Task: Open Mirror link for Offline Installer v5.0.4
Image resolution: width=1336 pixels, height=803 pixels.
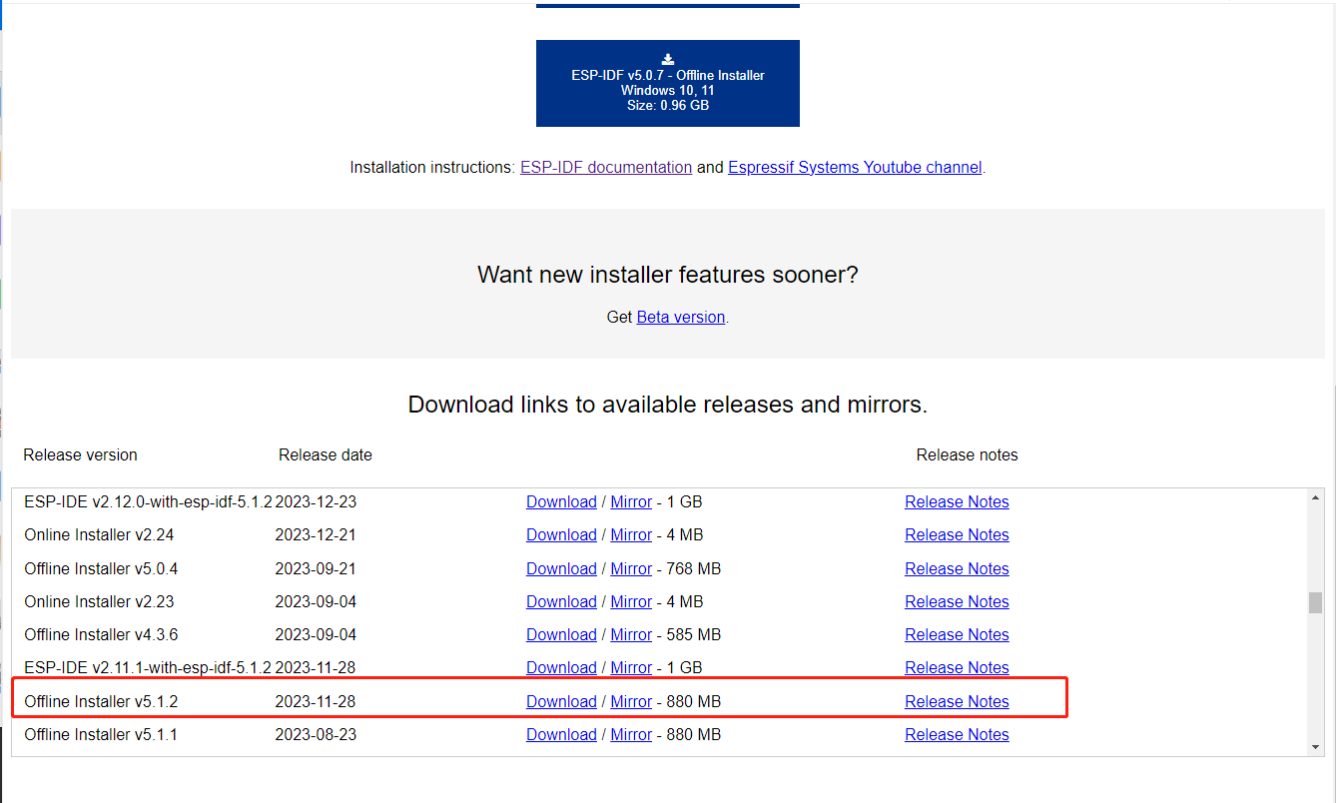Action: tap(631, 569)
